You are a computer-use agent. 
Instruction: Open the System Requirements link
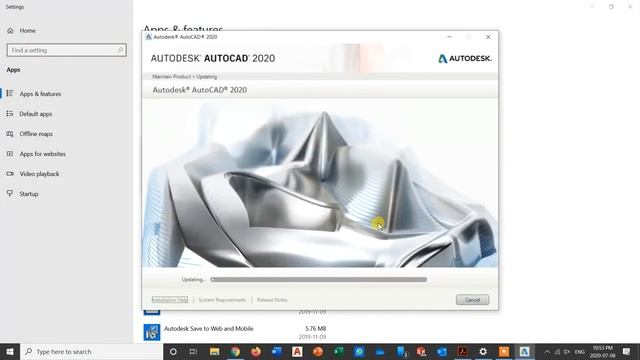coord(222,300)
